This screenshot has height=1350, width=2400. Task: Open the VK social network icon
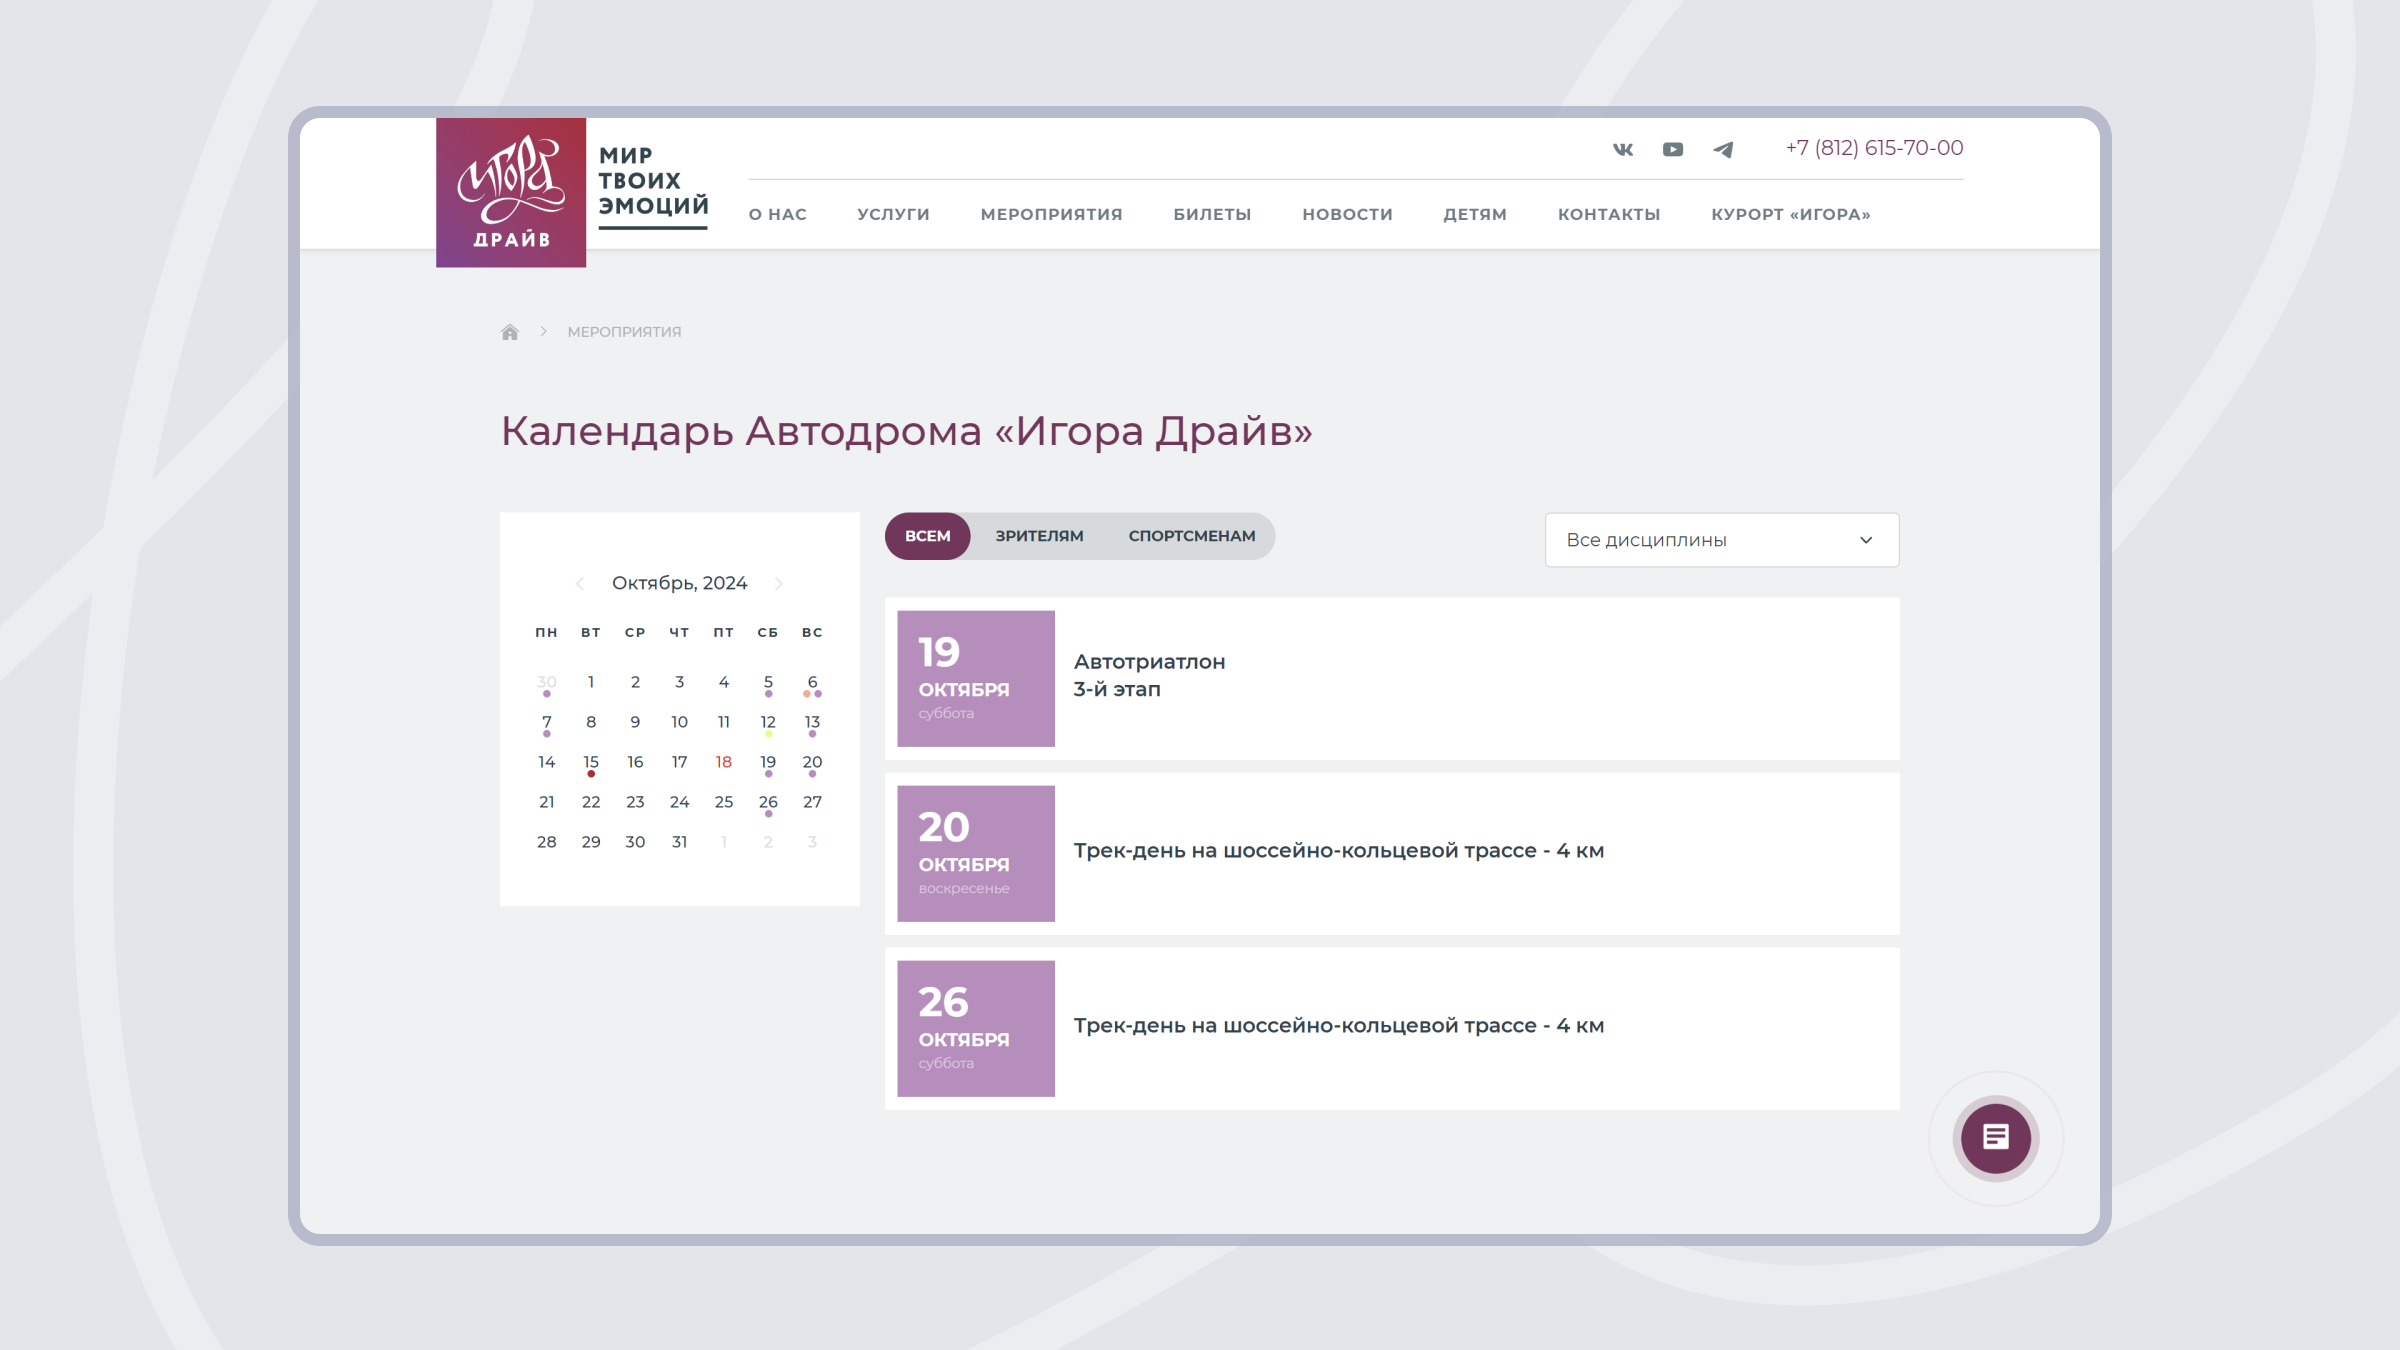[x=1623, y=149]
